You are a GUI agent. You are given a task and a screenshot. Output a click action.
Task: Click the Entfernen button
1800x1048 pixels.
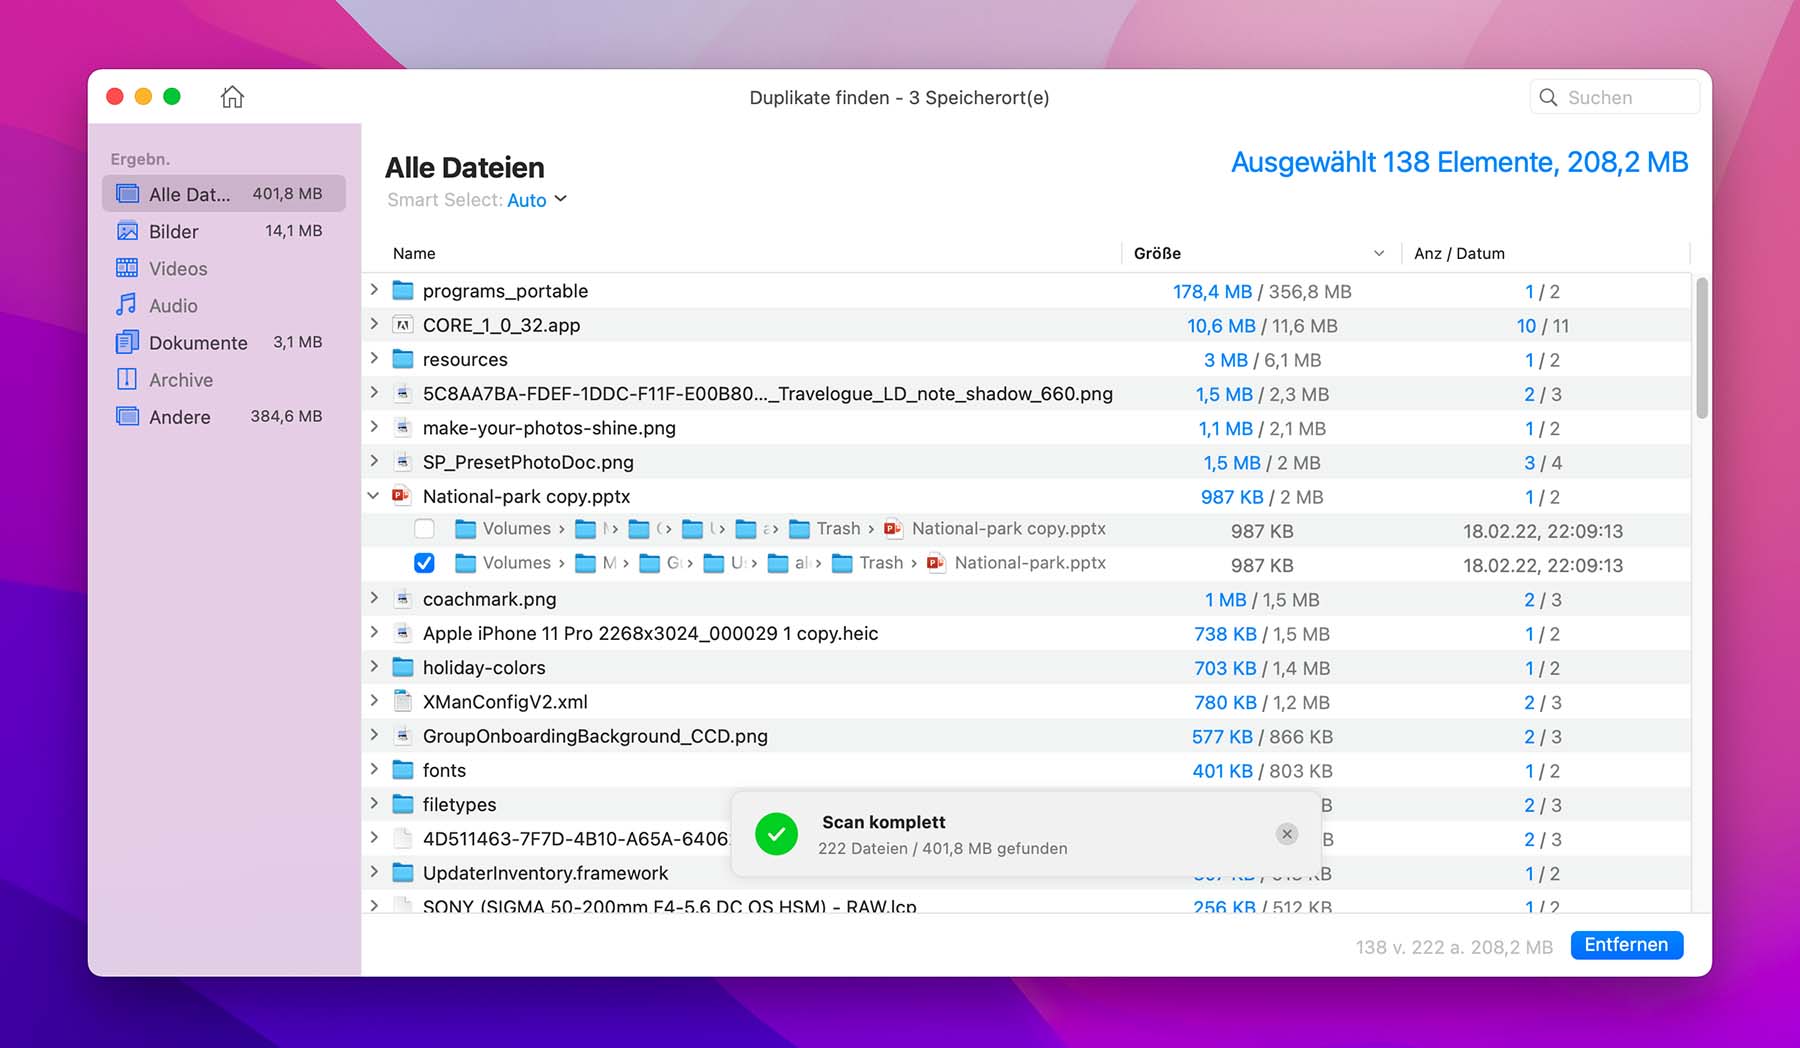1626,945
